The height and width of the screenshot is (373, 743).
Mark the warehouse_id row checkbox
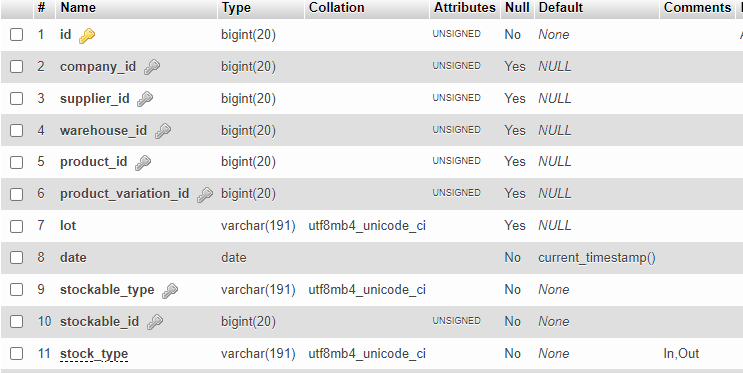coord(17,130)
